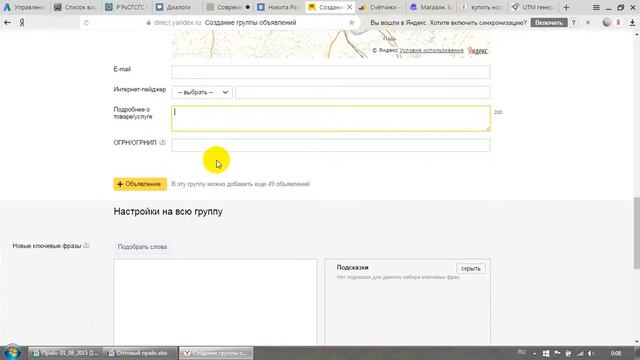Screen dimensions: 640x360
Task: Click the Яндекс logo on the map
Action: [477, 51]
